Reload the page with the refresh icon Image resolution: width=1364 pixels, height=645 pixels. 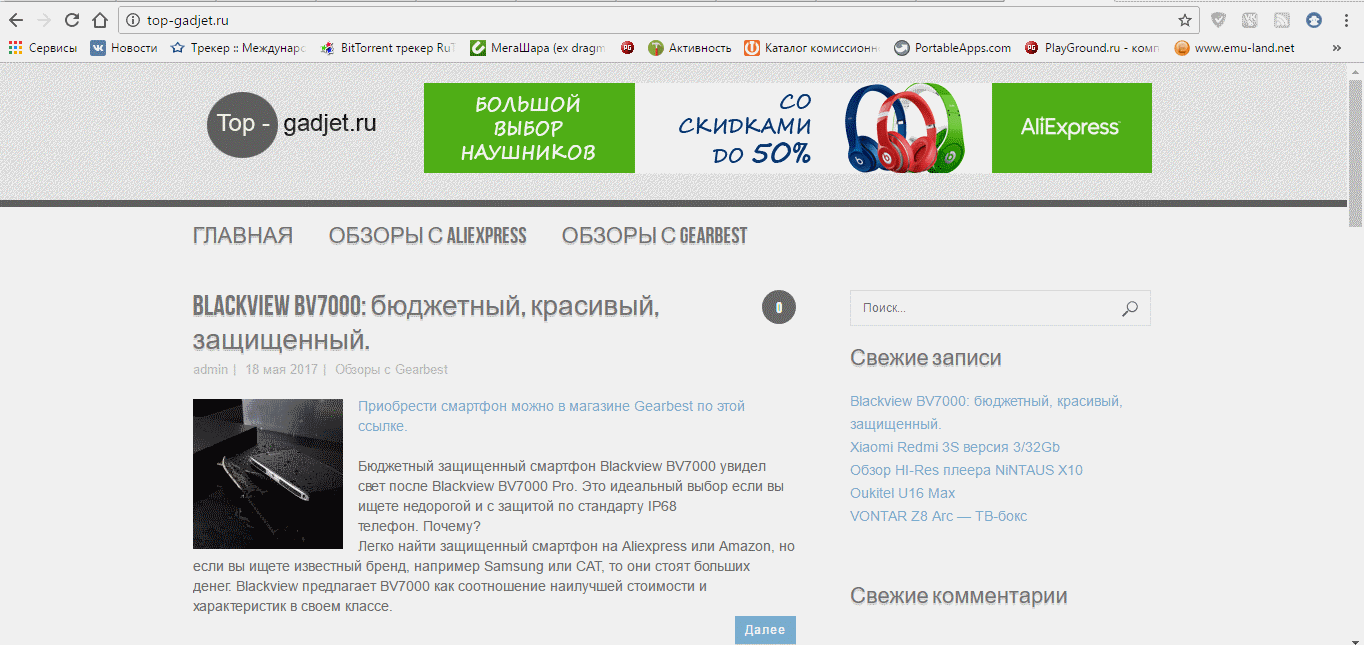72,20
